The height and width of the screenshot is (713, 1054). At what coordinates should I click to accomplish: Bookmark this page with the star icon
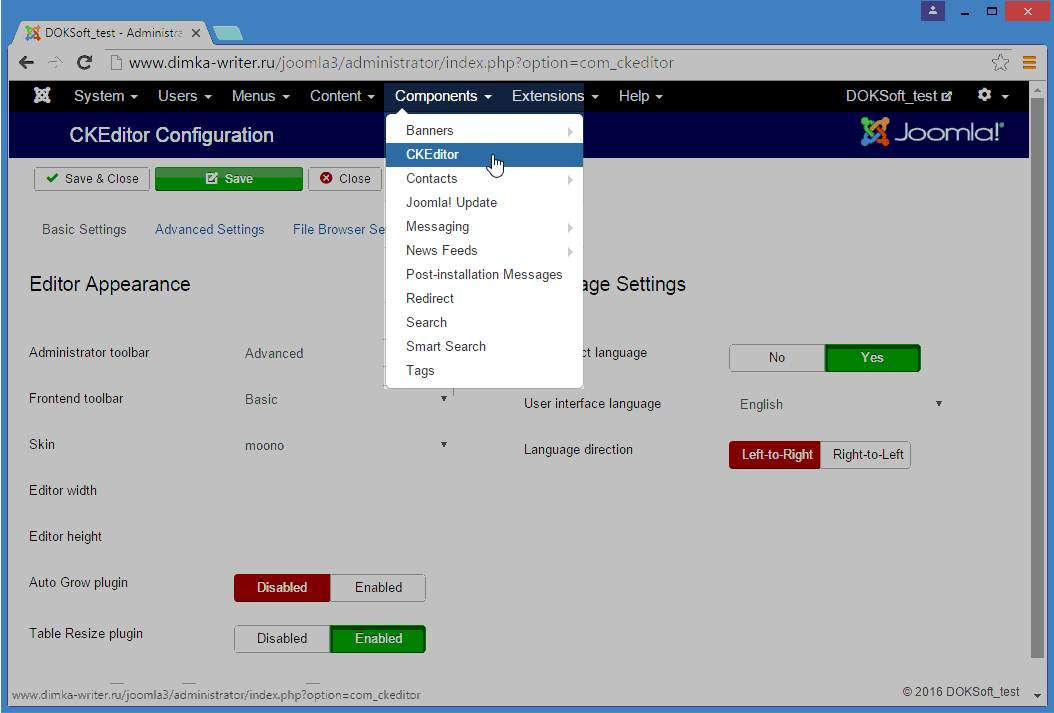(999, 62)
